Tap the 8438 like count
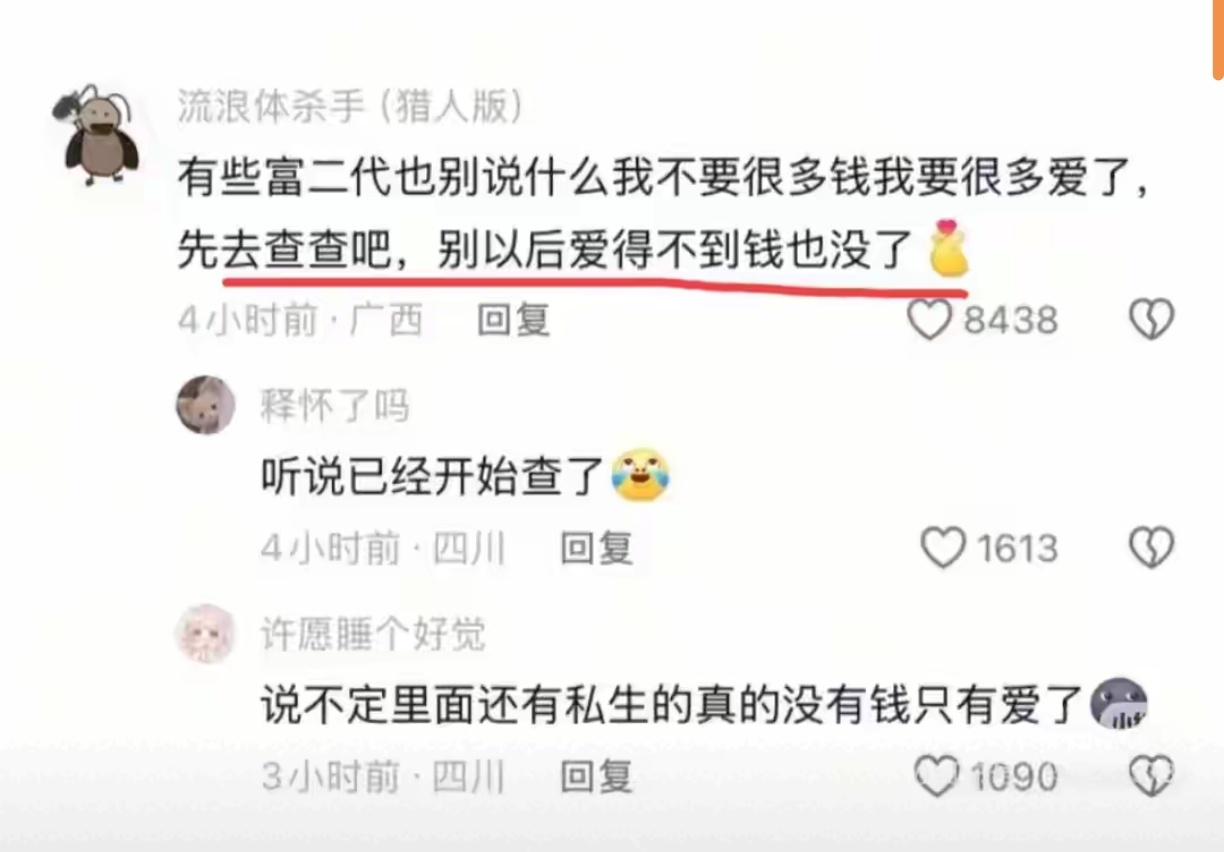The width and height of the screenshot is (1224, 852). 1010,320
